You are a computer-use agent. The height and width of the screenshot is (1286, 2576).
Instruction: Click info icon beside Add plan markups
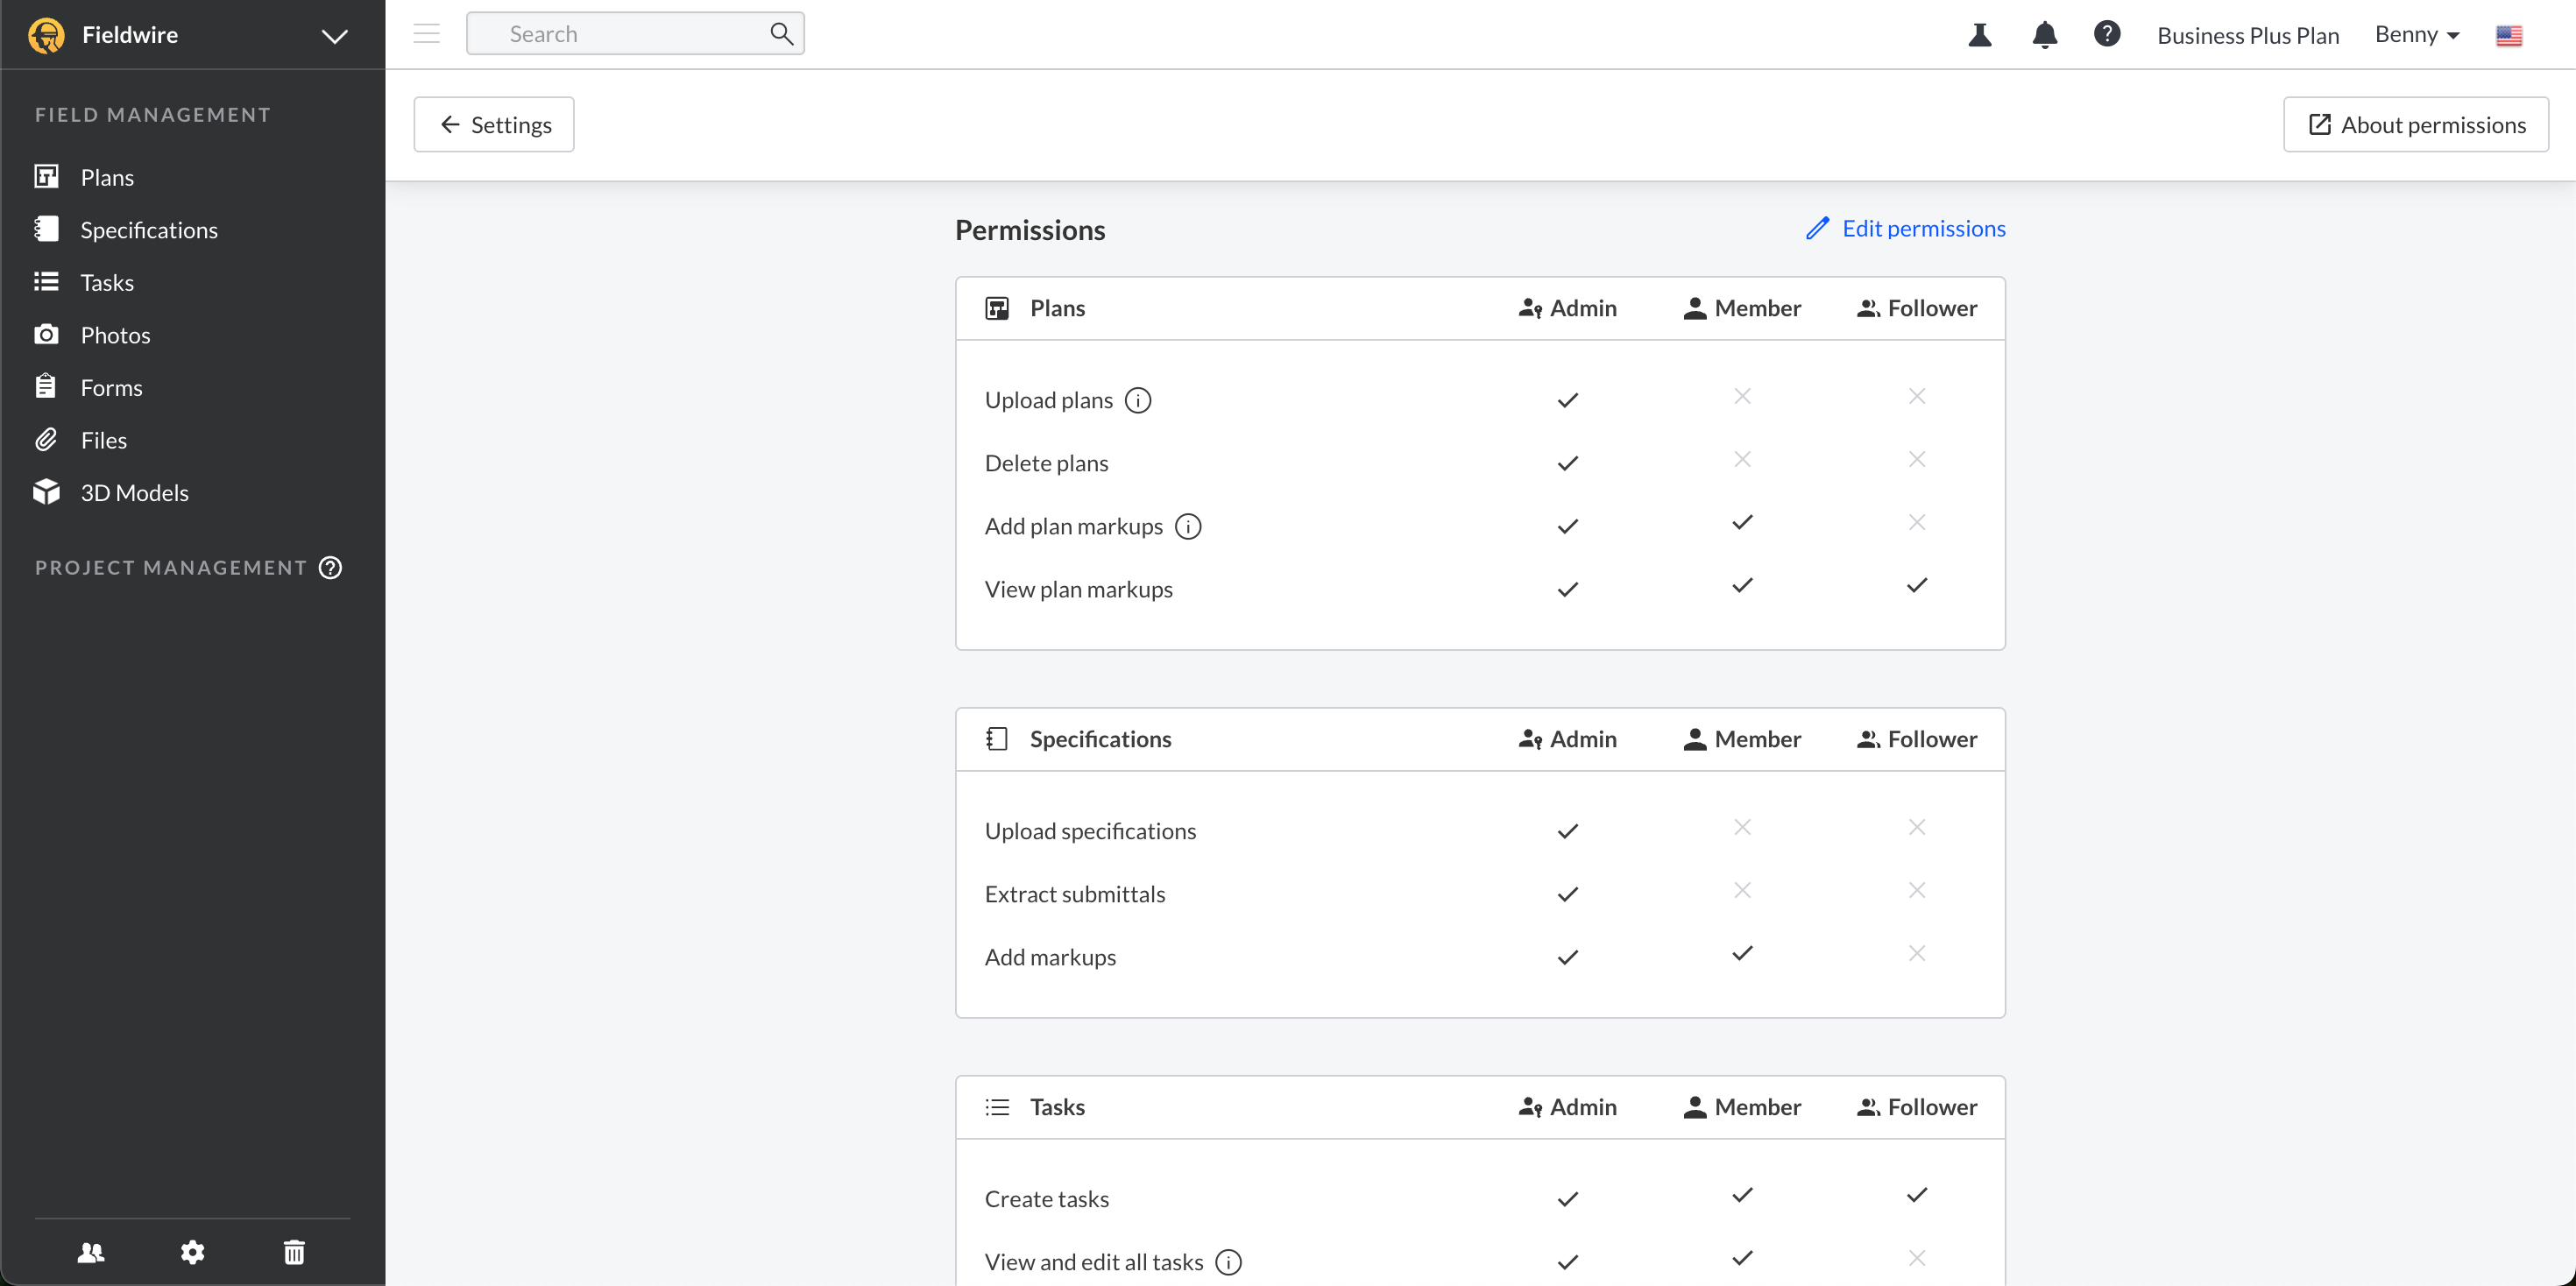click(x=1187, y=526)
